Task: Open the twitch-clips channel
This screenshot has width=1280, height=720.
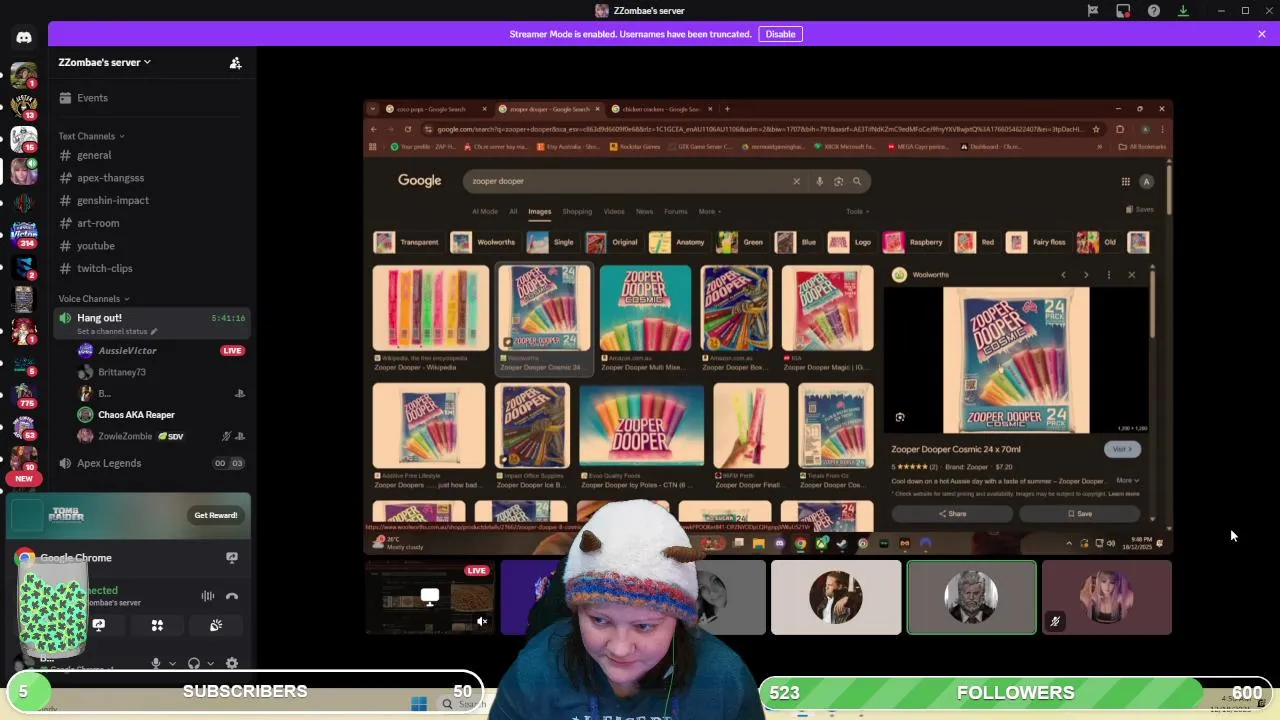Action: (150, 268)
